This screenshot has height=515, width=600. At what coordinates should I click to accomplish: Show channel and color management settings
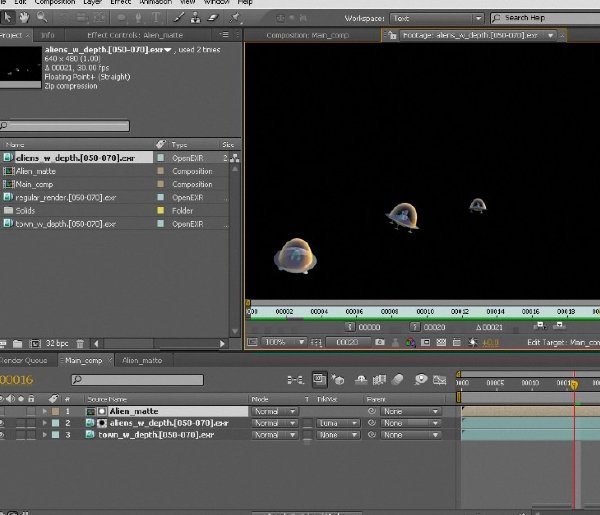(410, 342)
